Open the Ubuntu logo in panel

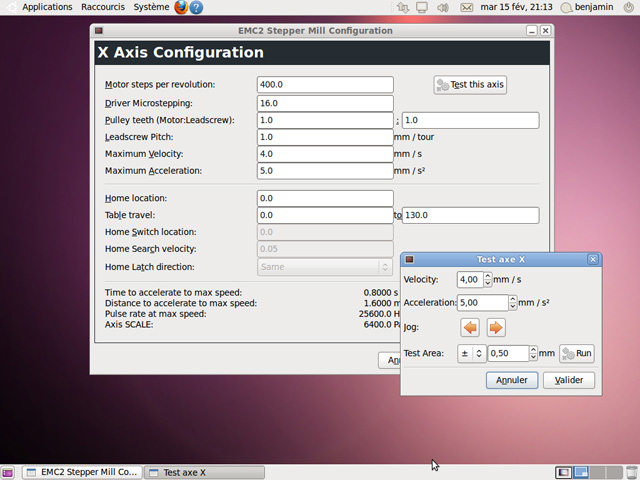(x=10, y=7)
